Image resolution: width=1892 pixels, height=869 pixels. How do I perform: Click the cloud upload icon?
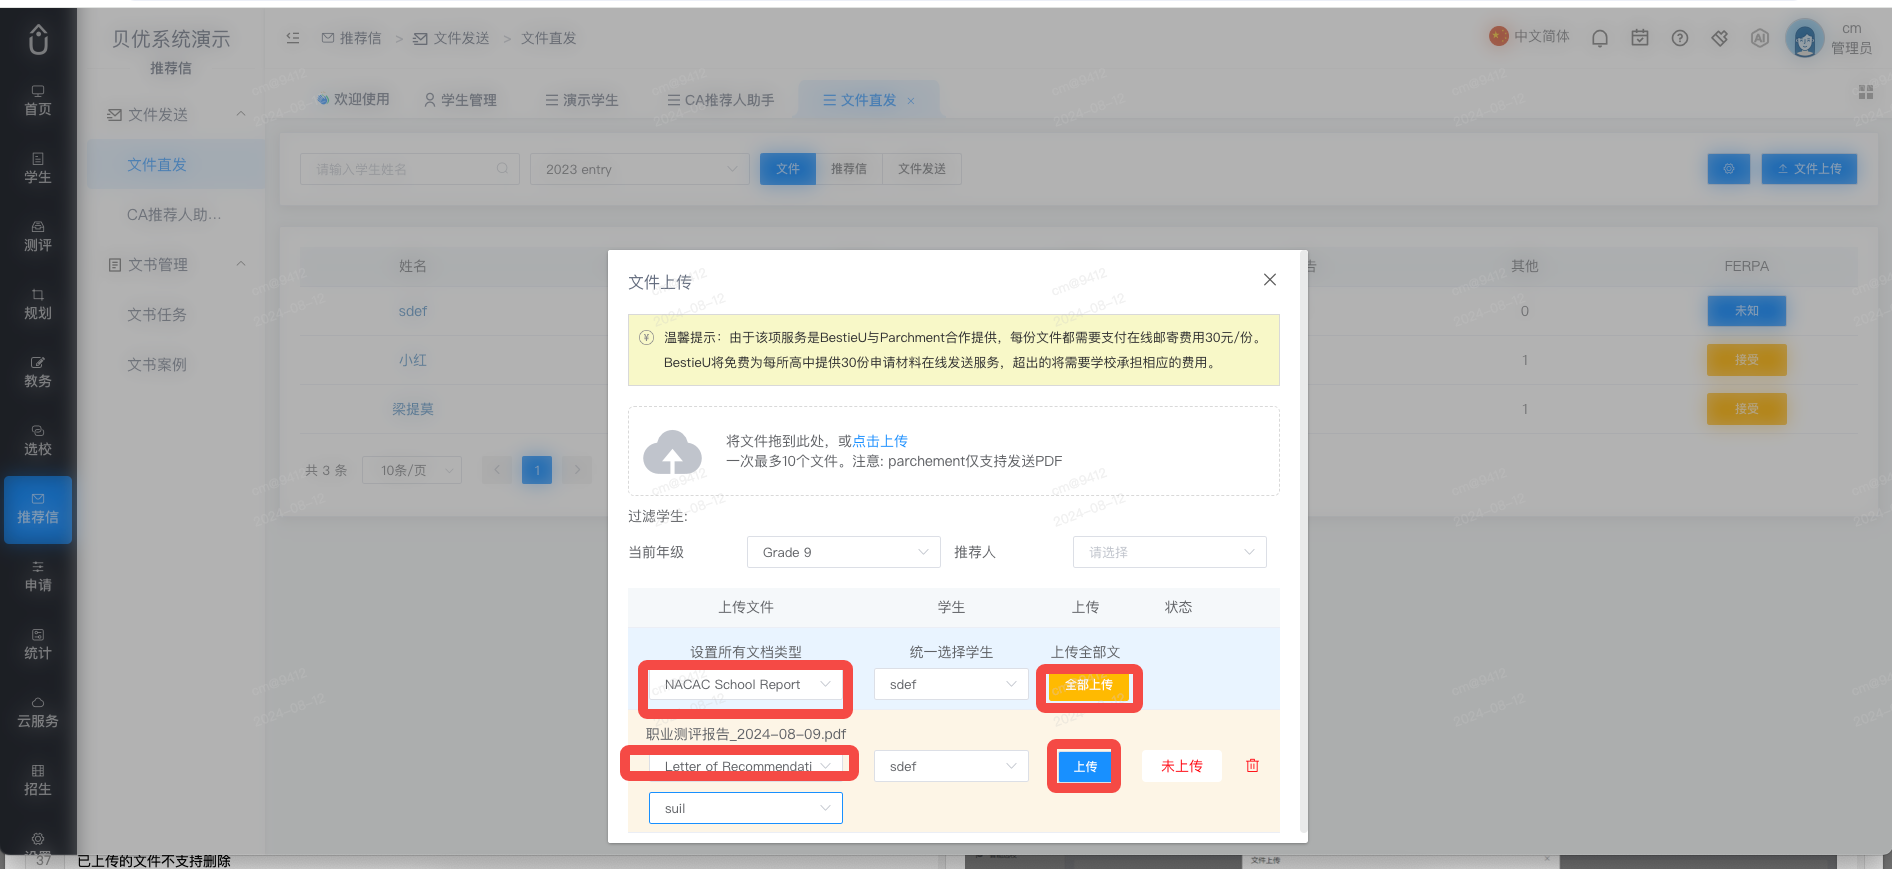click(672, 452)
